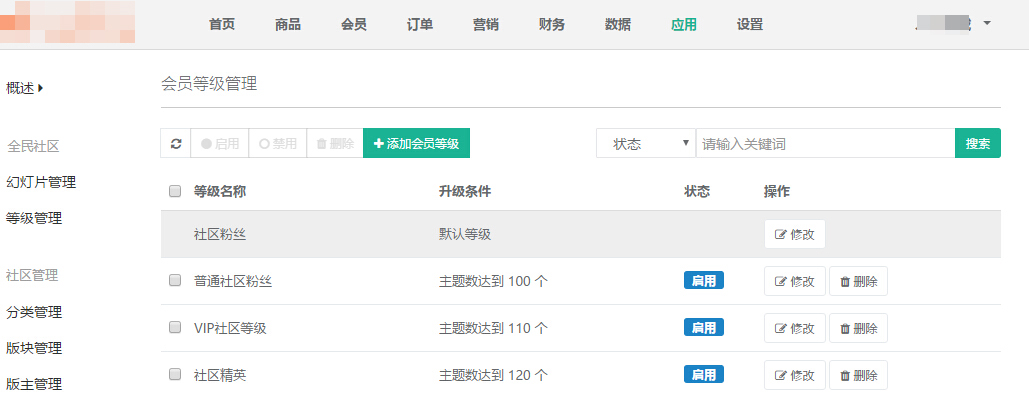The width and height of the screenshot is (1029, 414).
Task: Expand the 概述 sidebar section
Action: (25, 88)
